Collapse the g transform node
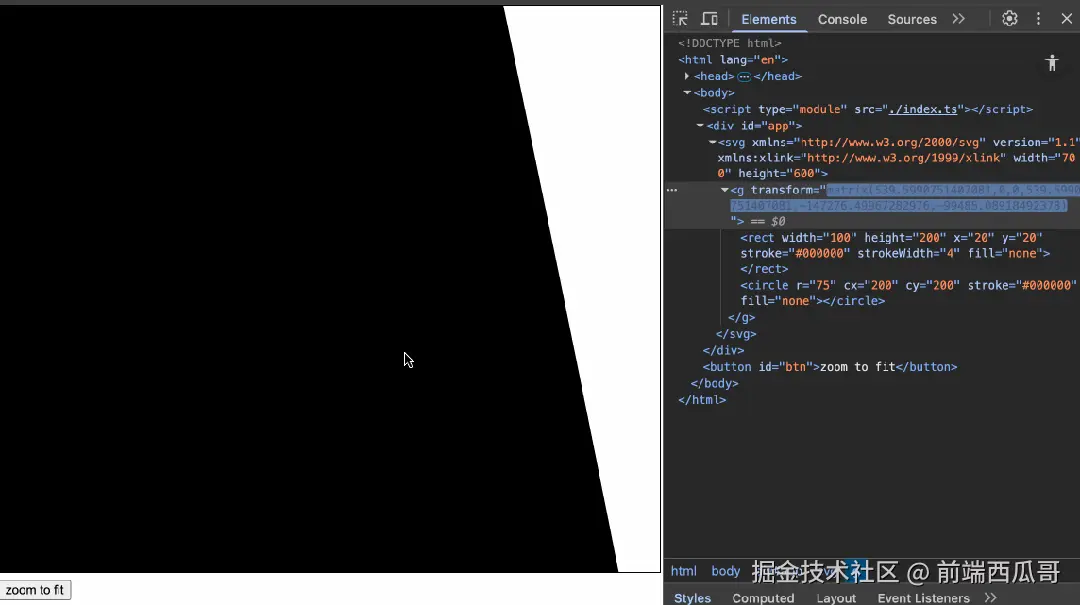1080x605 pixels. point(725,190)
